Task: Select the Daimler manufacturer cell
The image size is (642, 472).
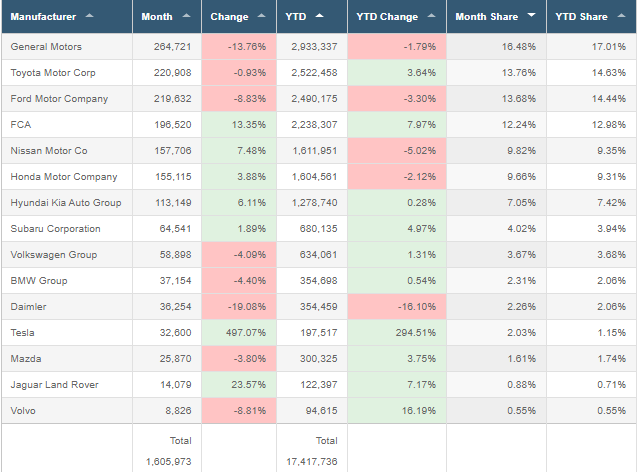Action: (67, 307)
